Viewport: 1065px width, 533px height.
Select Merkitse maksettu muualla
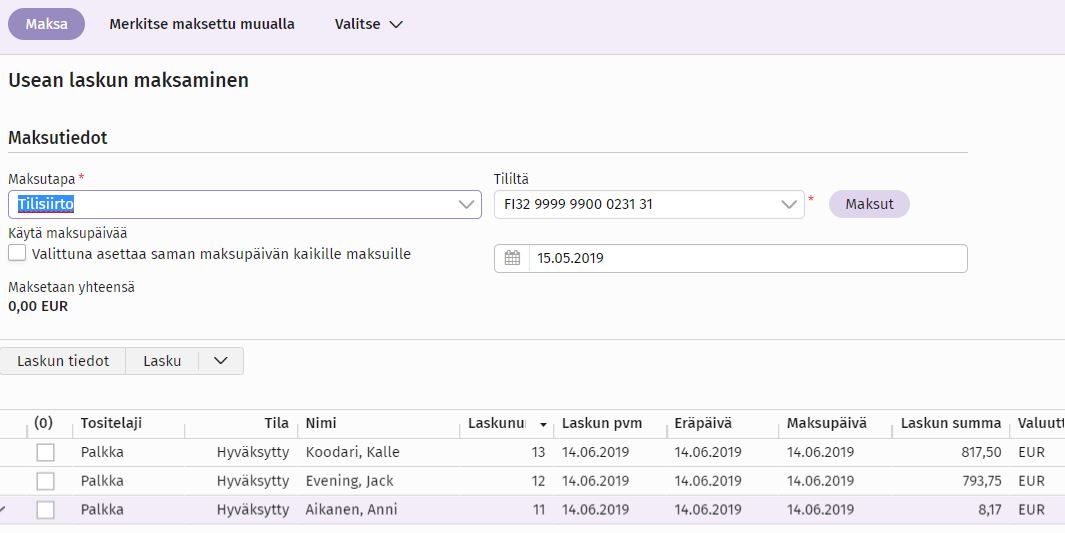pyautogui.click(x=202, y=24)
